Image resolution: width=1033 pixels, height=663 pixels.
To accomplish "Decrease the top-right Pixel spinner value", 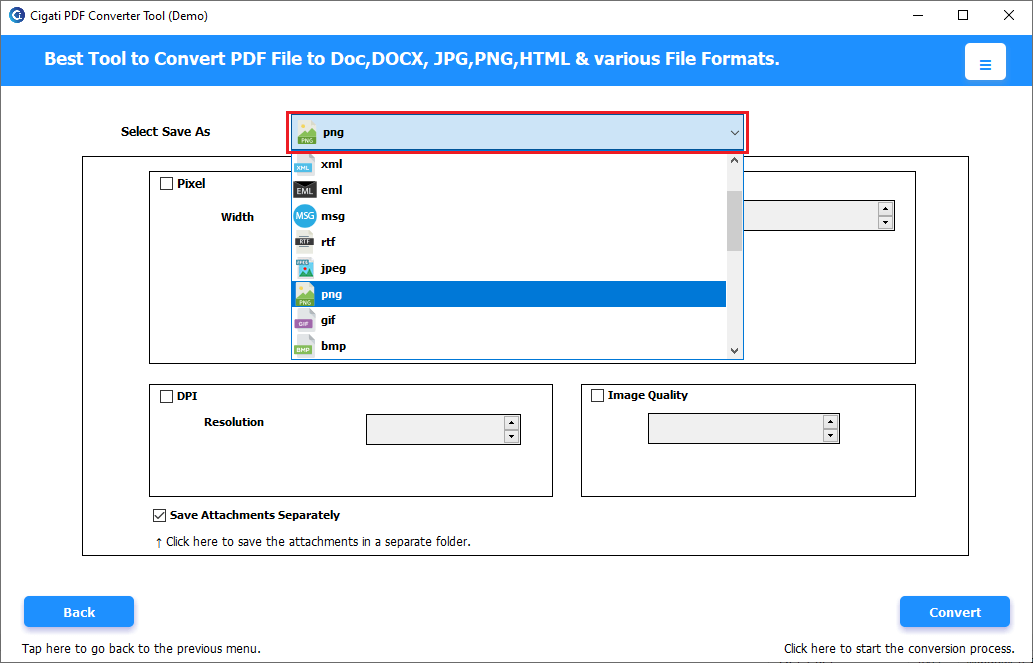I will click(x=885, y=222).
